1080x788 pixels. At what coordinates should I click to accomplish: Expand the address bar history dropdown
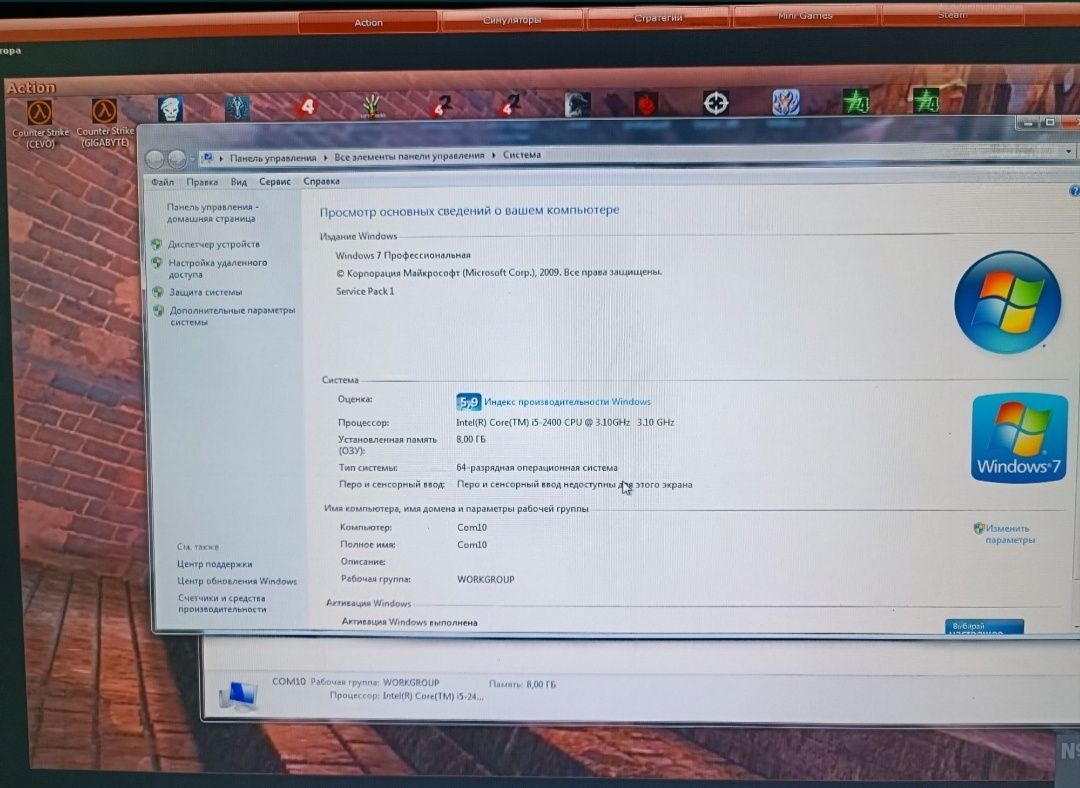1068,151
